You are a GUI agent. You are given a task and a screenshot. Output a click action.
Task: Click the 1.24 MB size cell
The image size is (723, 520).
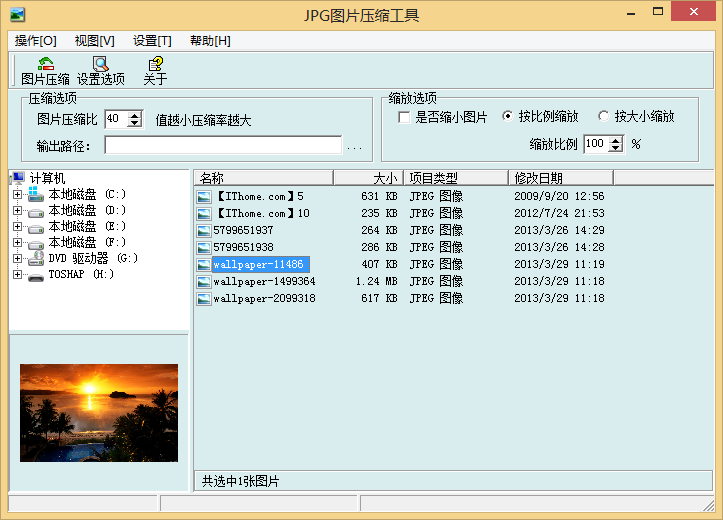point(376,281)
